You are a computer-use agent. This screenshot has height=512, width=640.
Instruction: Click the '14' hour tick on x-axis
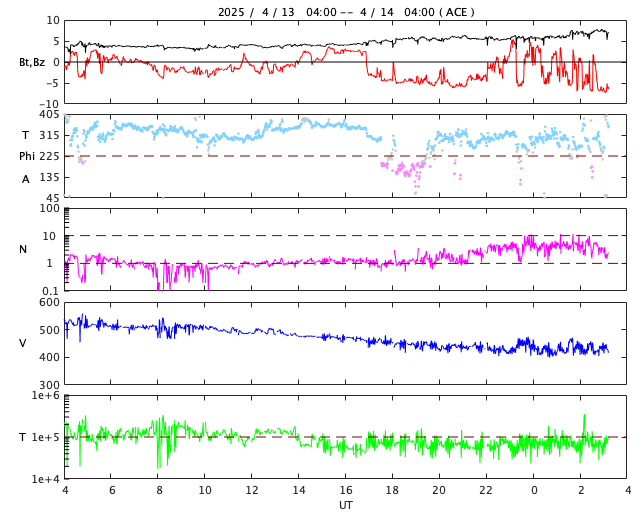coord(299,490)
